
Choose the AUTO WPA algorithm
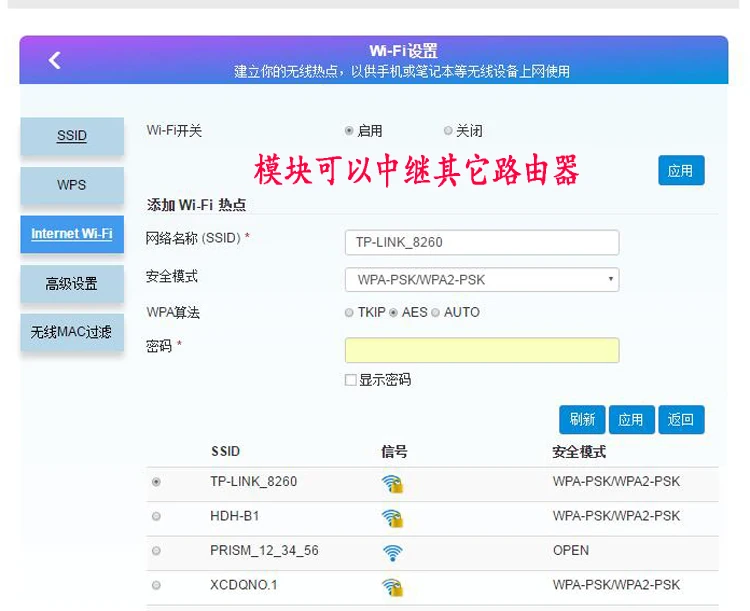tap(435, 312)
